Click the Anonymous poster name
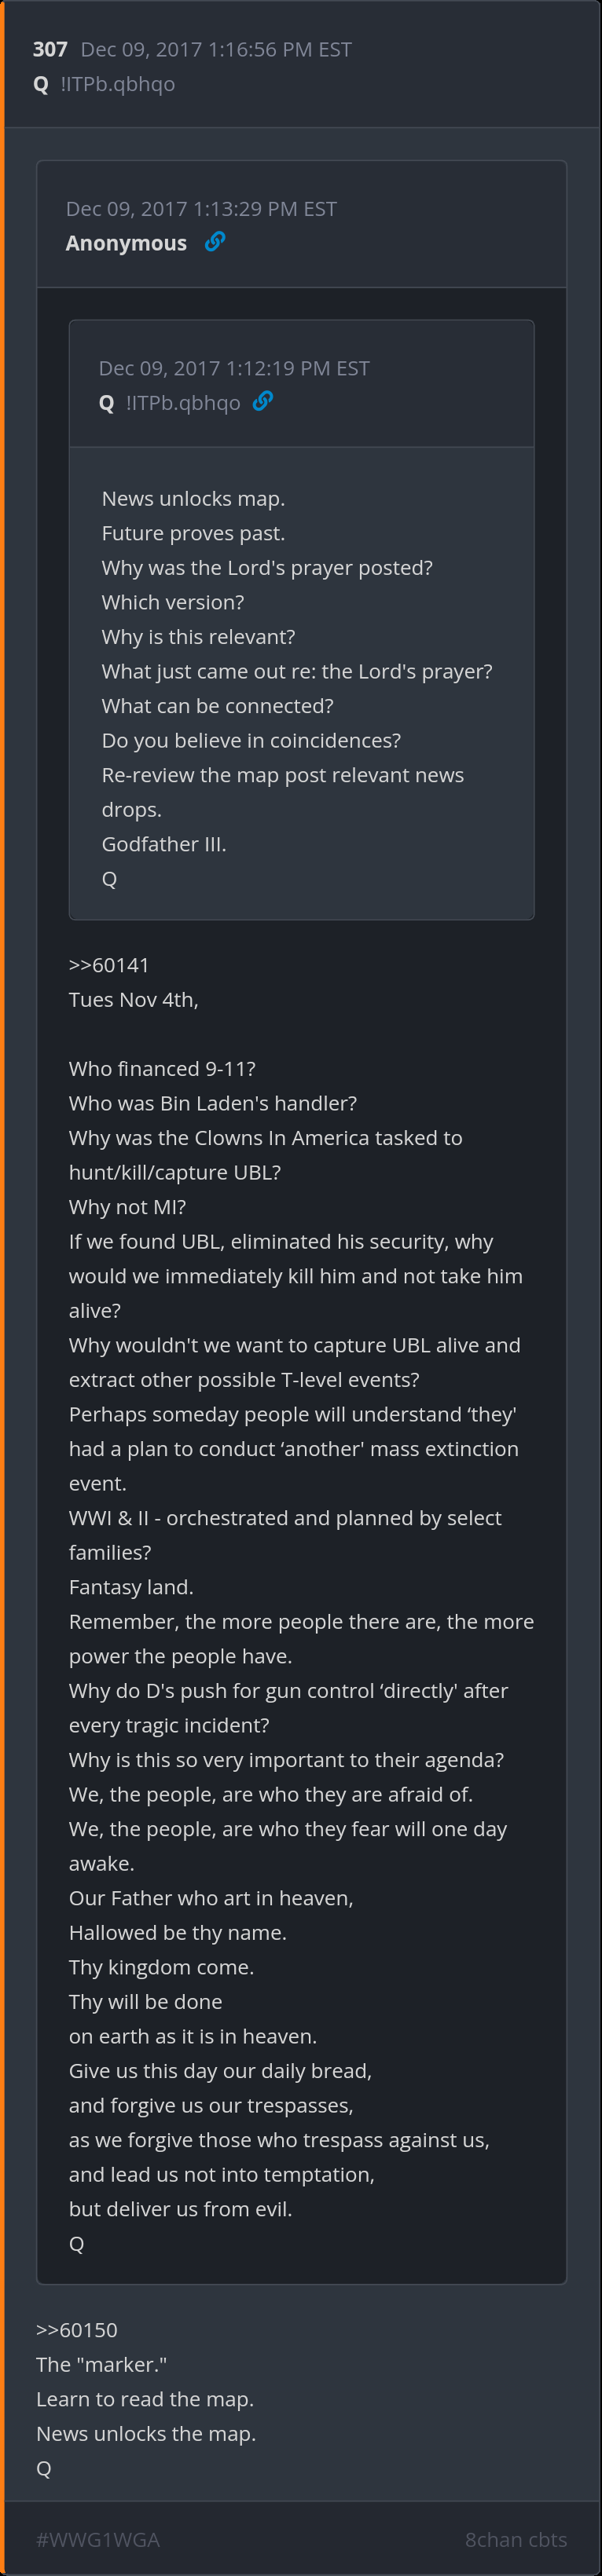This screenshot has height=2576, width=602. (126, 243)
